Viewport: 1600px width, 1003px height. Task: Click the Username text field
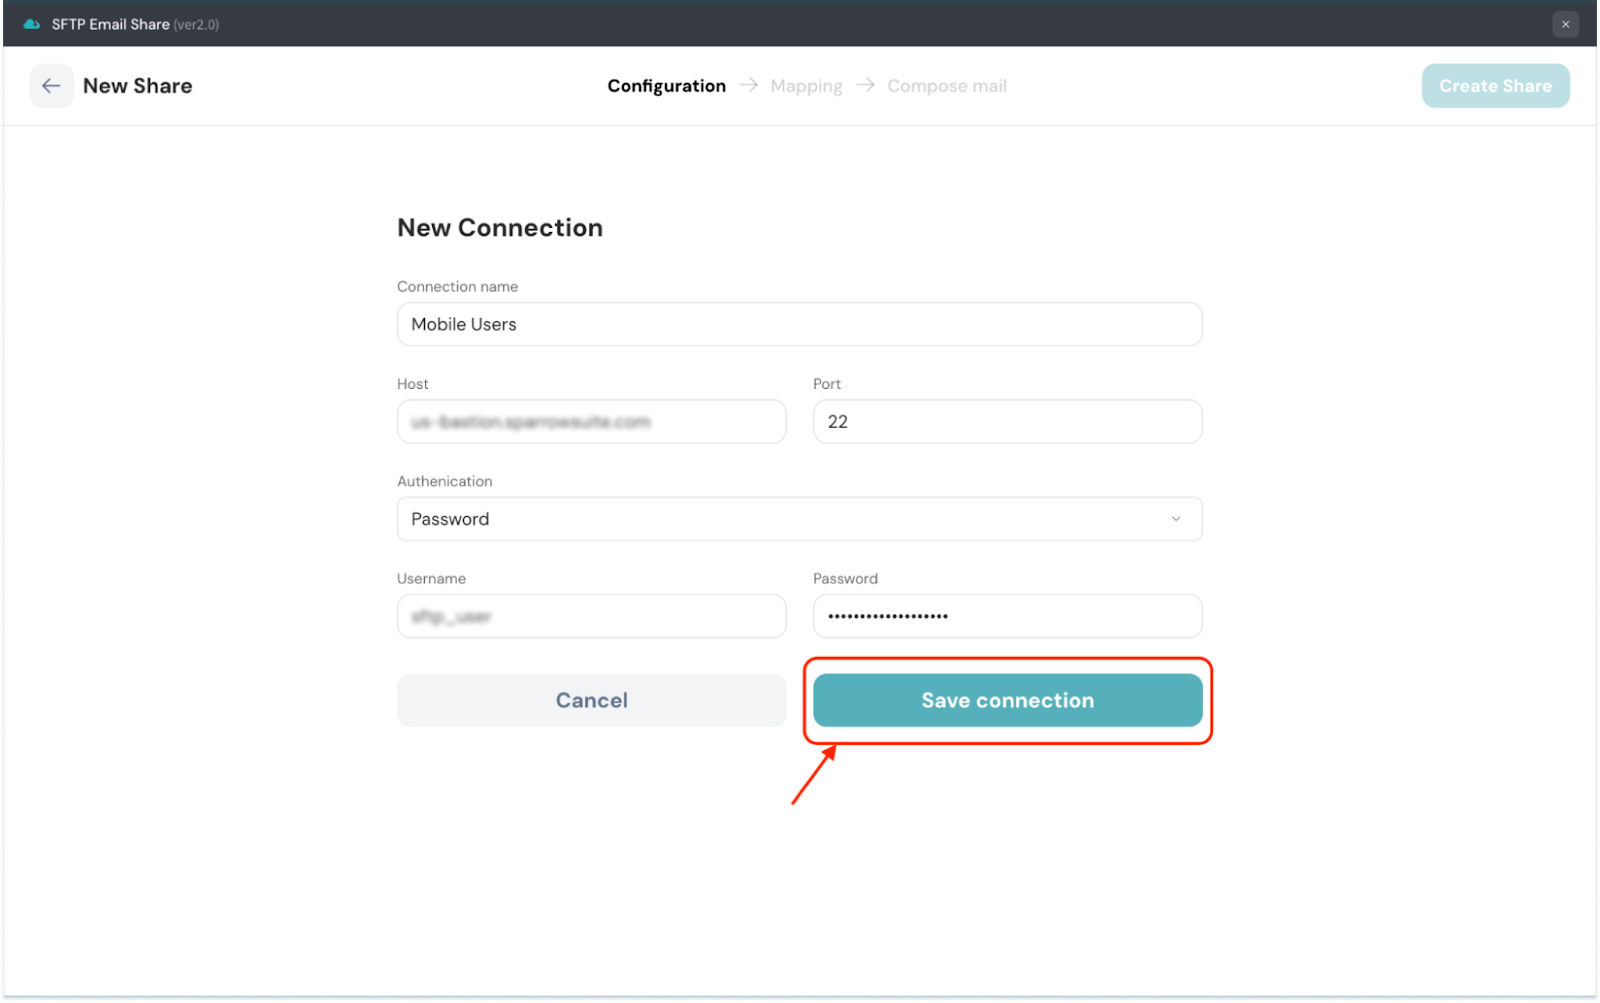click(x=591, y=617)
